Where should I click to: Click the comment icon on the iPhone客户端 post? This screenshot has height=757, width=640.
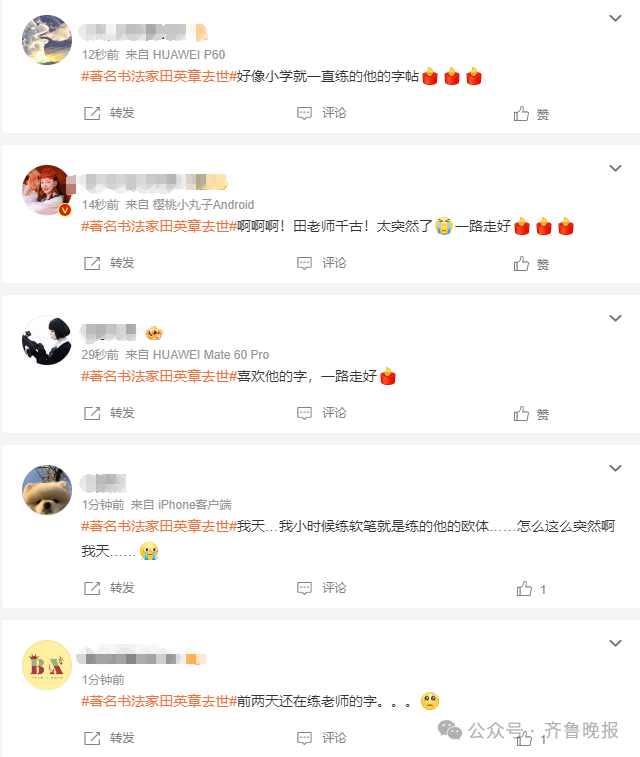pyautogui.click(x=304, y=589)
